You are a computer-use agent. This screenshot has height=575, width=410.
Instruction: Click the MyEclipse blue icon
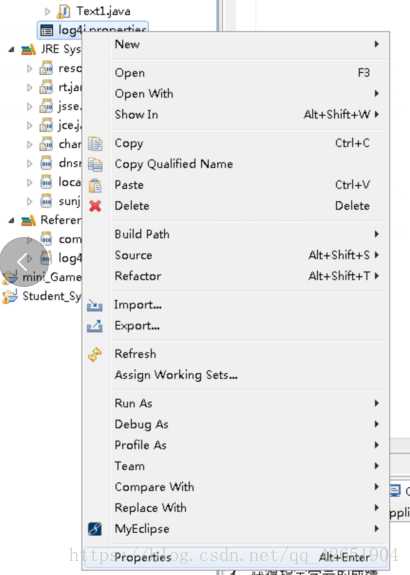(x=95, y=529)
